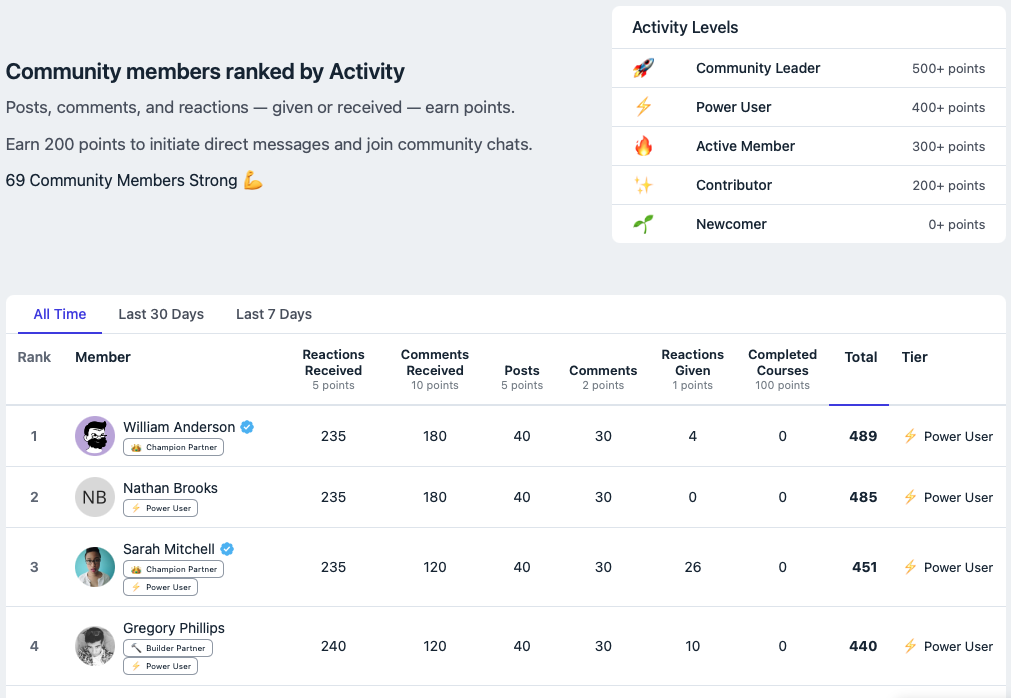Click the Rank column header
The image size is (1011, 698).
click(34, 357)
